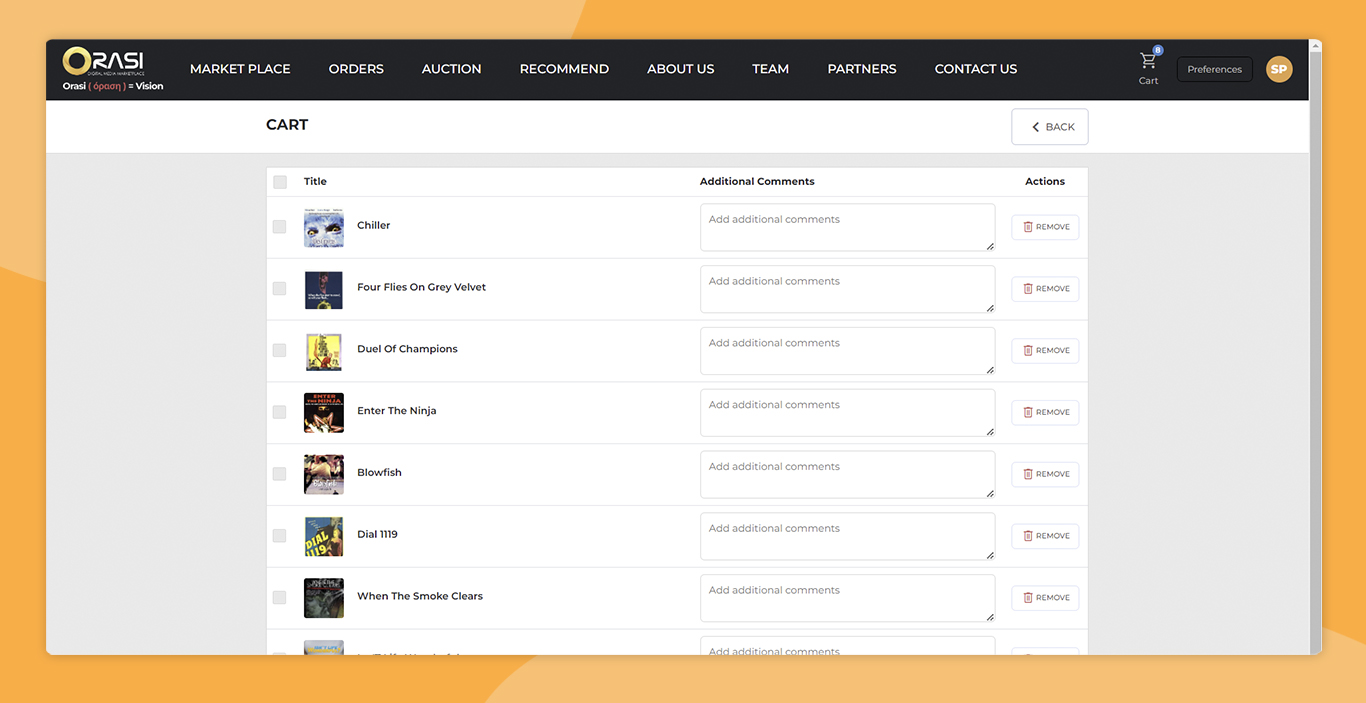The width and height of the screenshot is (1366, 703).
Task: Click the When The Smoke Clears title
Action: [420, 597]
